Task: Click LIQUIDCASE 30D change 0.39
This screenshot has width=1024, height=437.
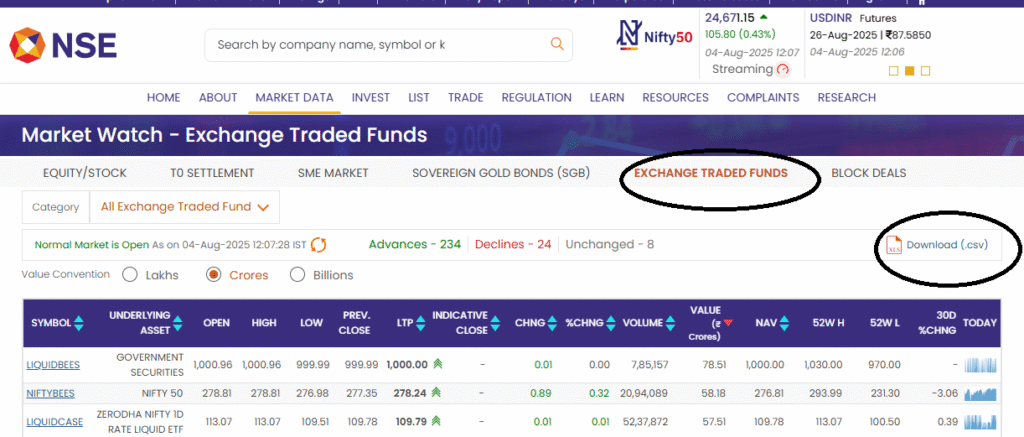Action: [946, 422]
